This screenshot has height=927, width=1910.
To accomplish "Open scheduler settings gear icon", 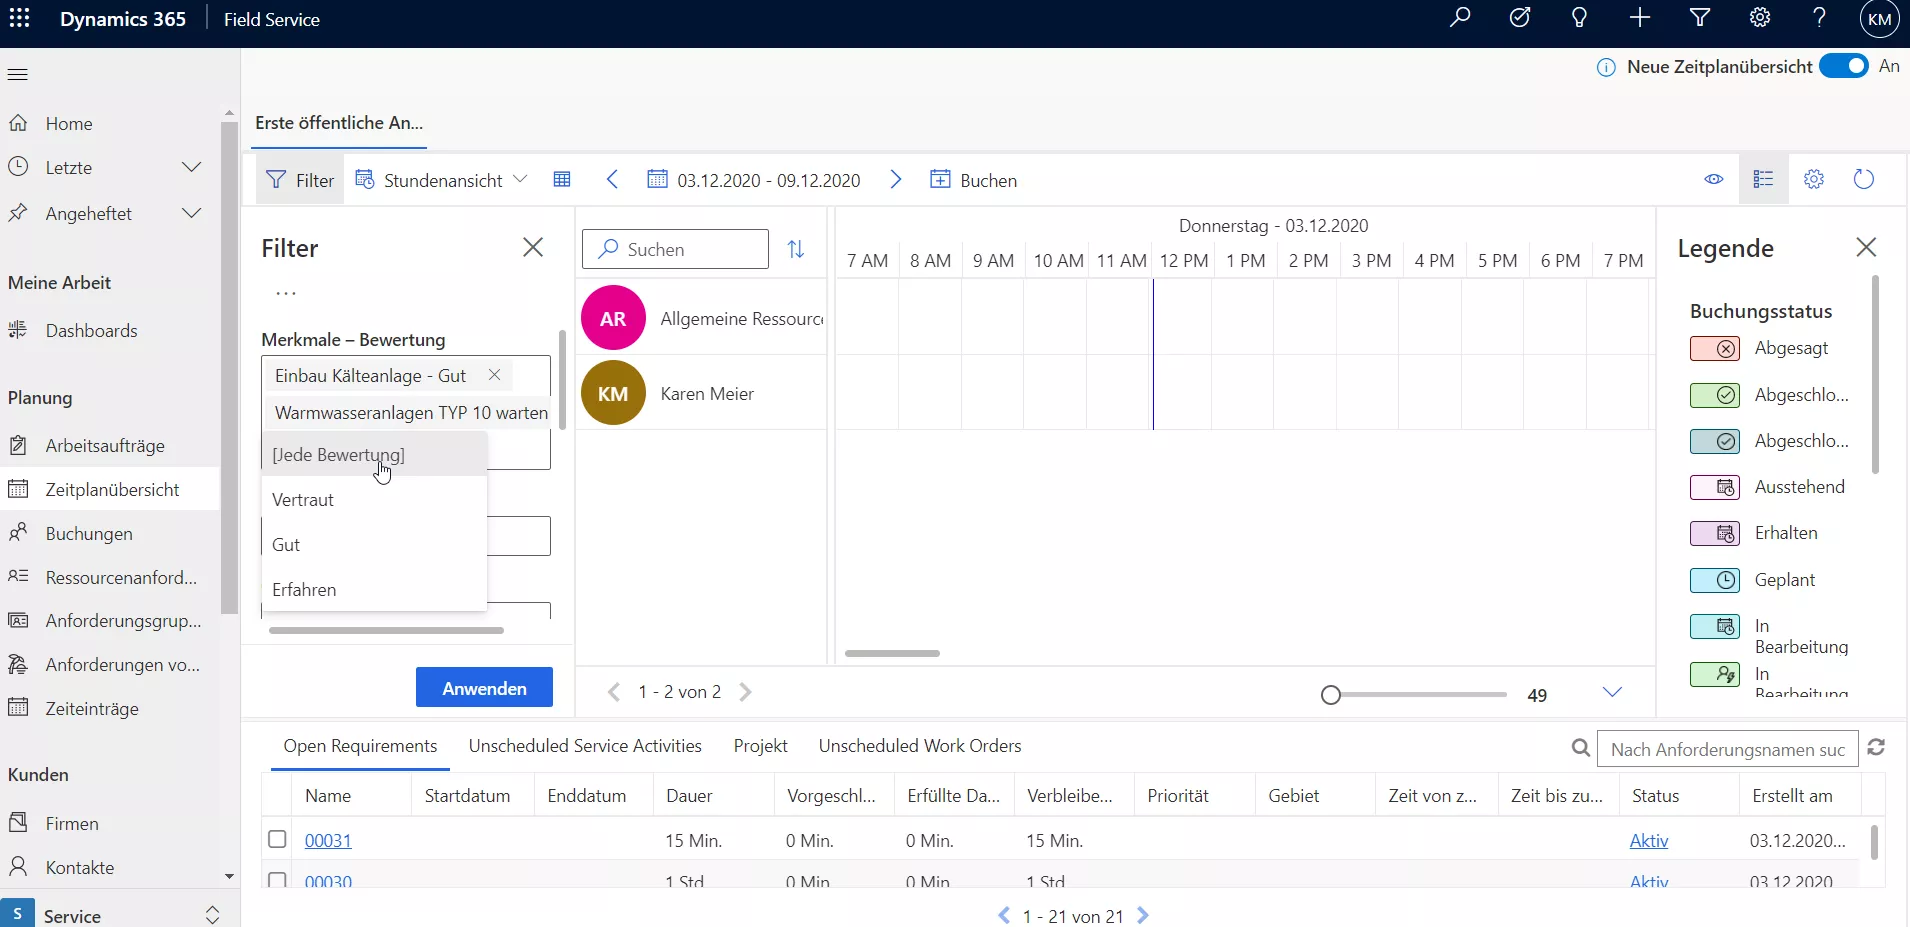I will click(1813, 180).
